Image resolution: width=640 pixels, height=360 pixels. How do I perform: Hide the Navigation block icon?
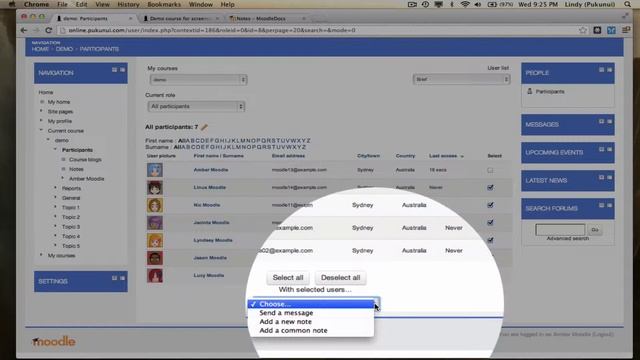tap(114, 70)
